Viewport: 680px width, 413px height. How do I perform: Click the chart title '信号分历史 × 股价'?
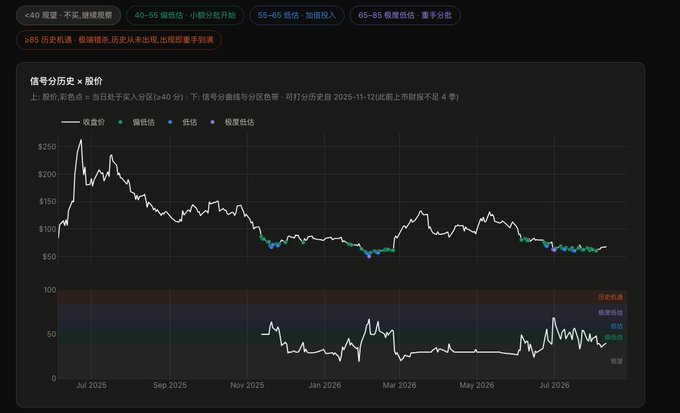pos(66,81)
